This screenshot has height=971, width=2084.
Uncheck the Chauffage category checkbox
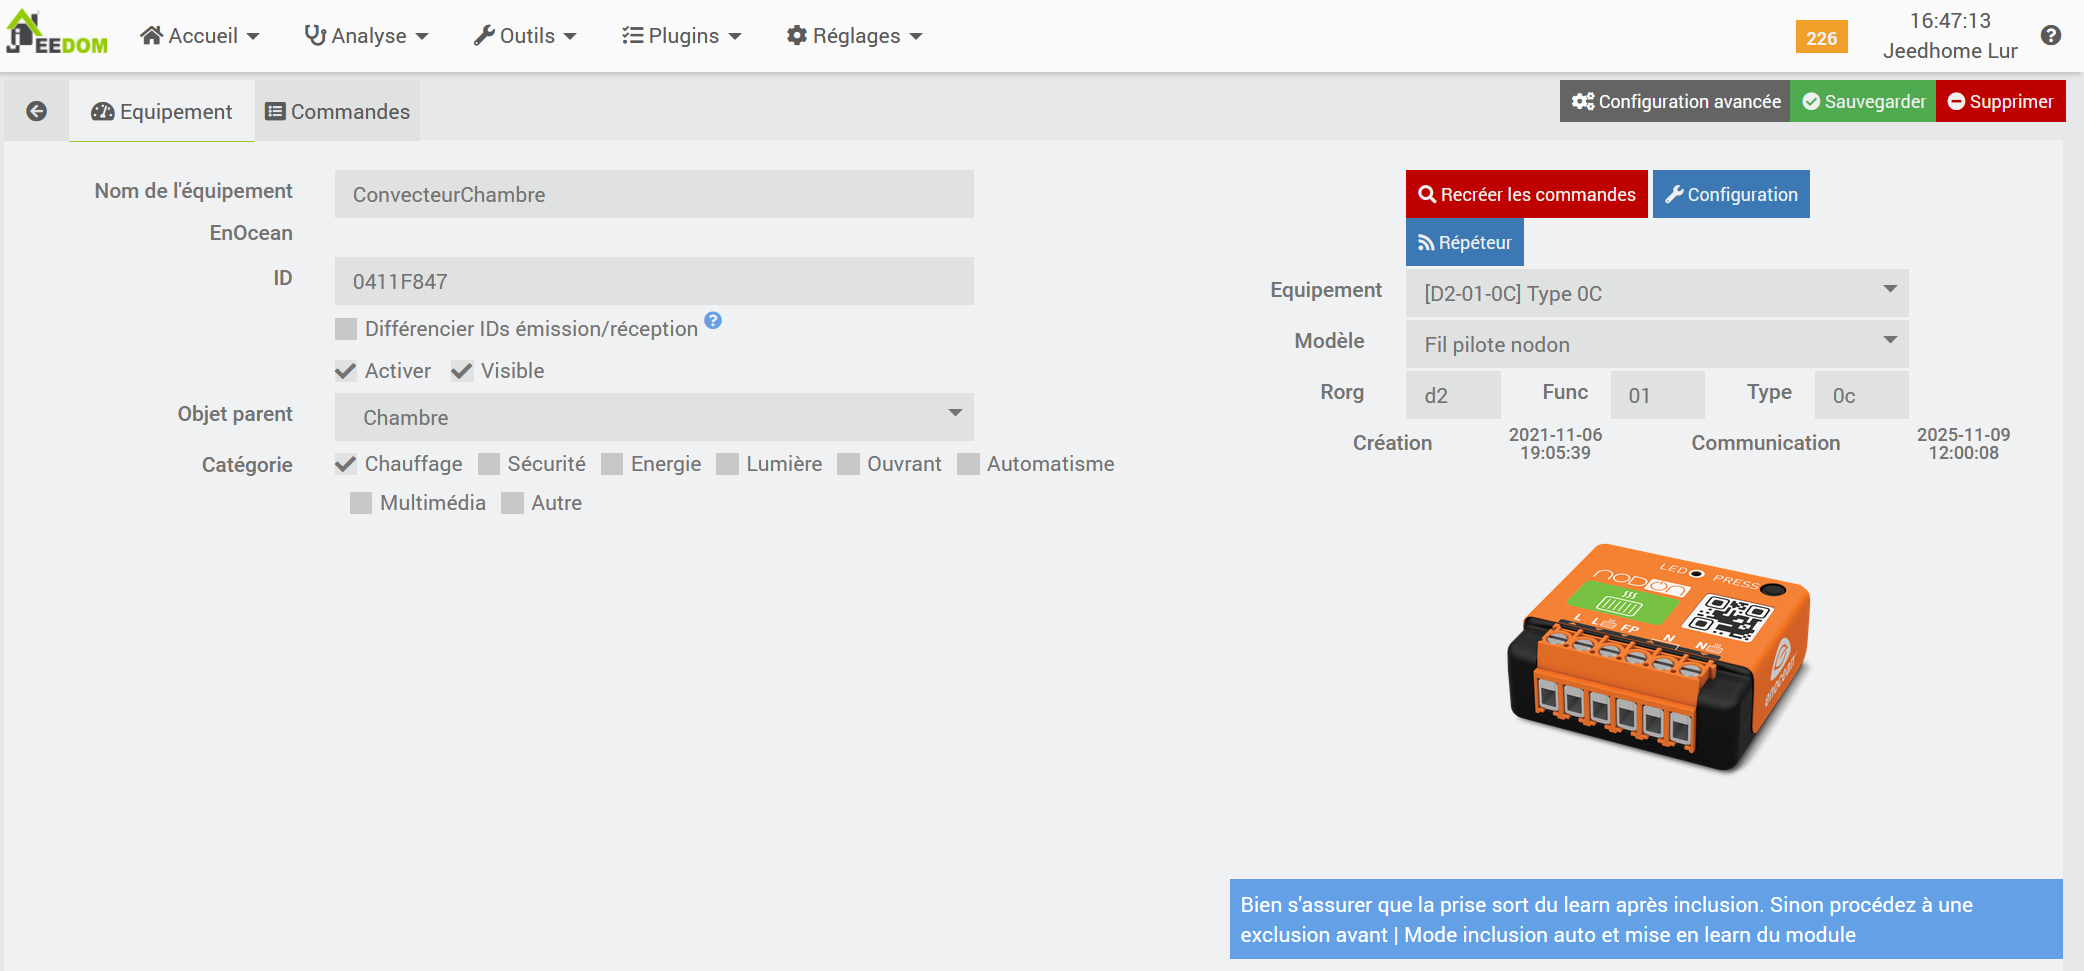(346, 464)
